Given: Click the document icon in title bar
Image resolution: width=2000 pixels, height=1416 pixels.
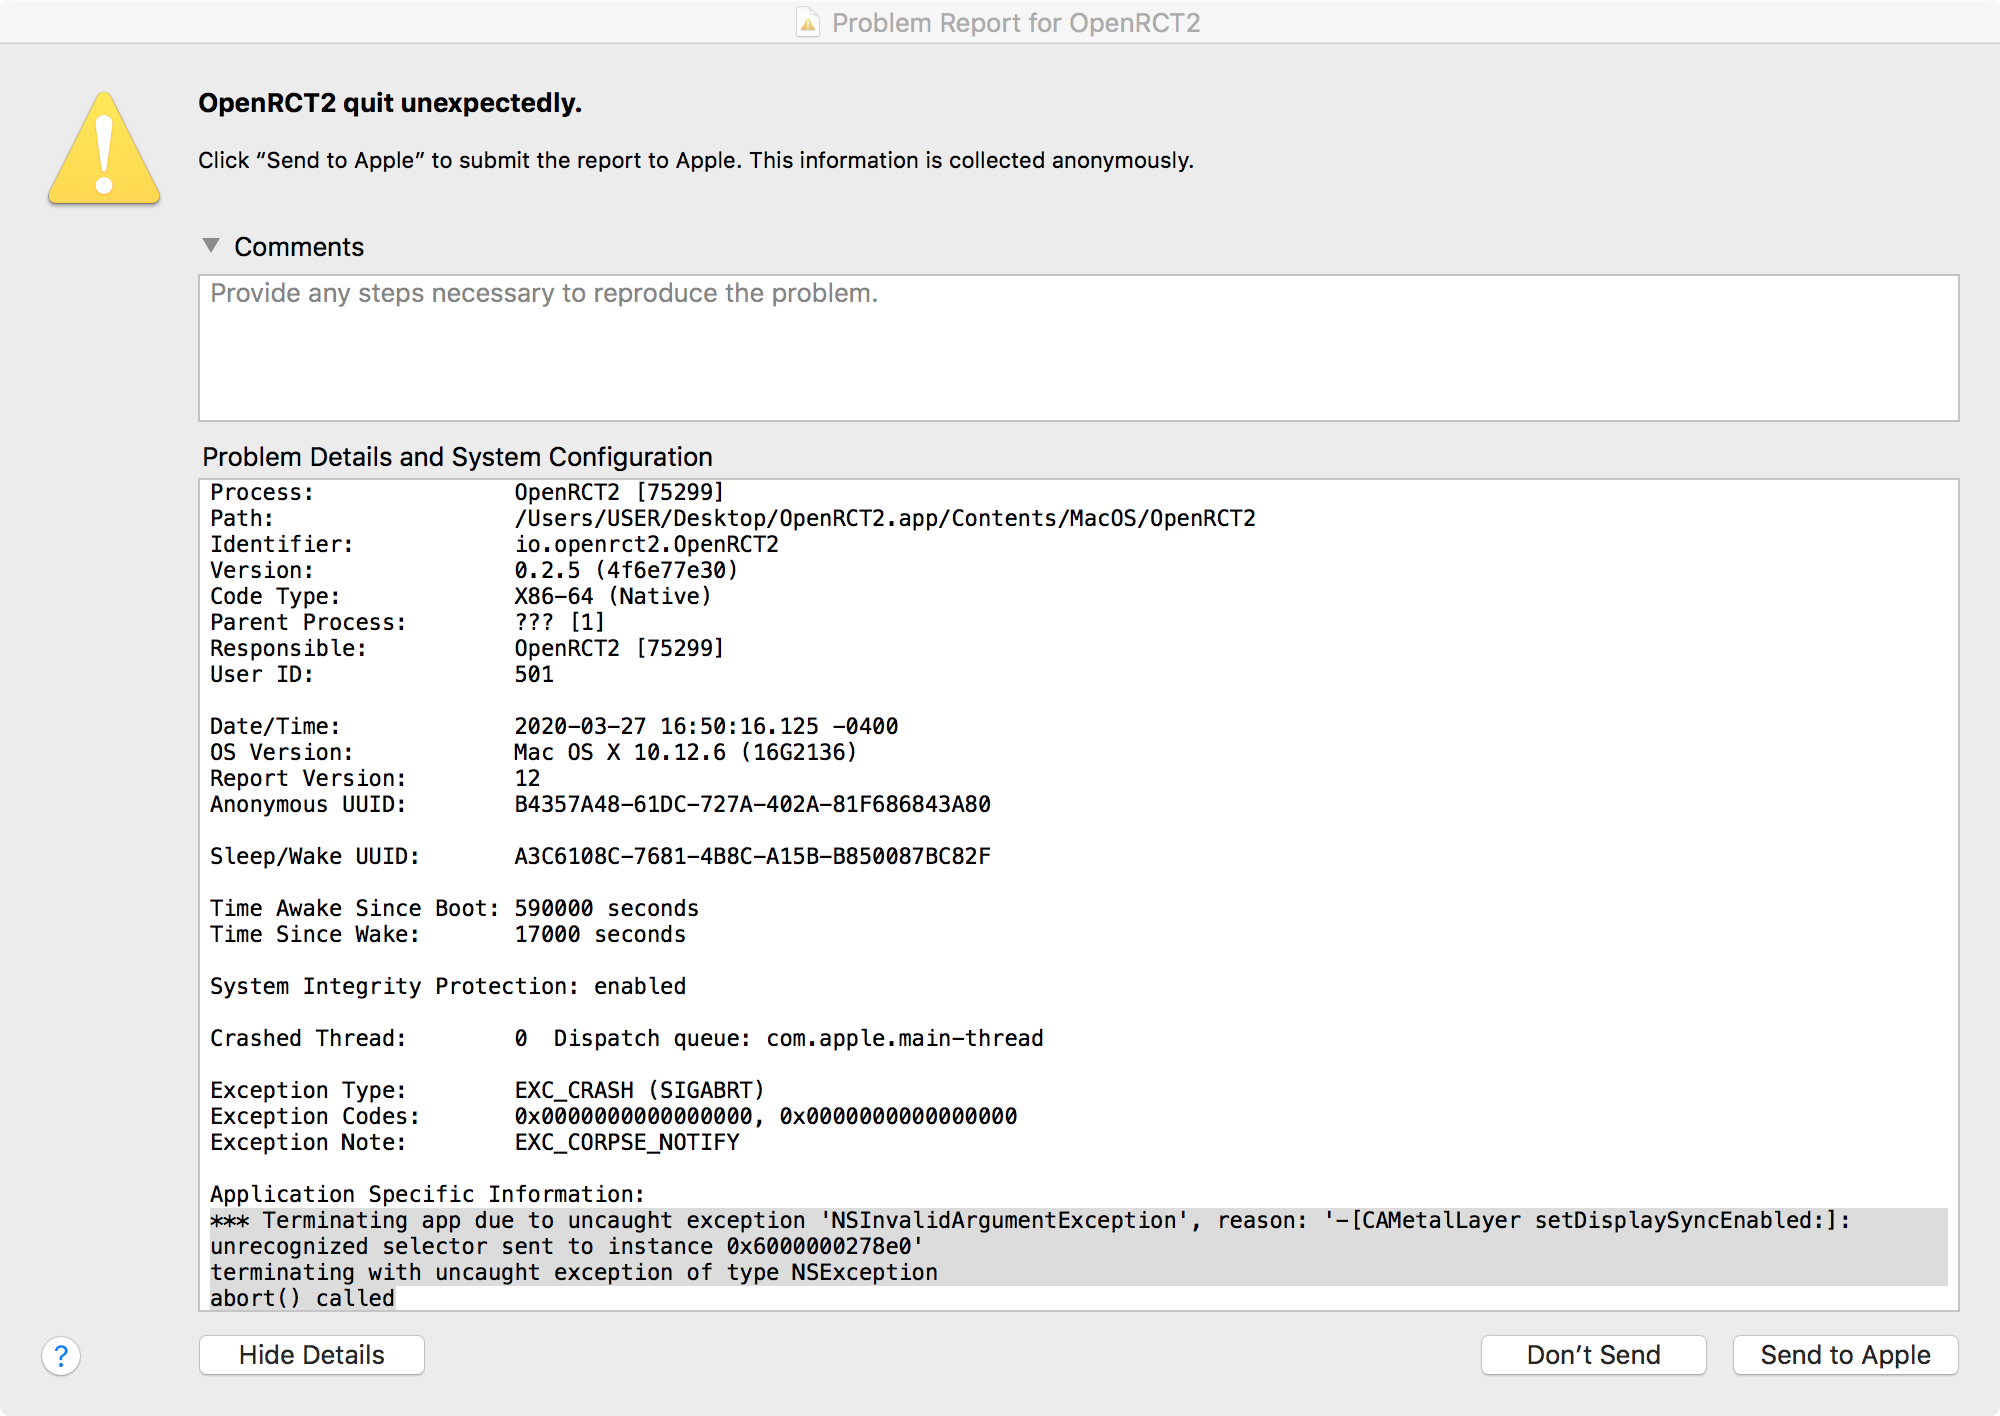Looking at the screenshot, I should point(807,22).
